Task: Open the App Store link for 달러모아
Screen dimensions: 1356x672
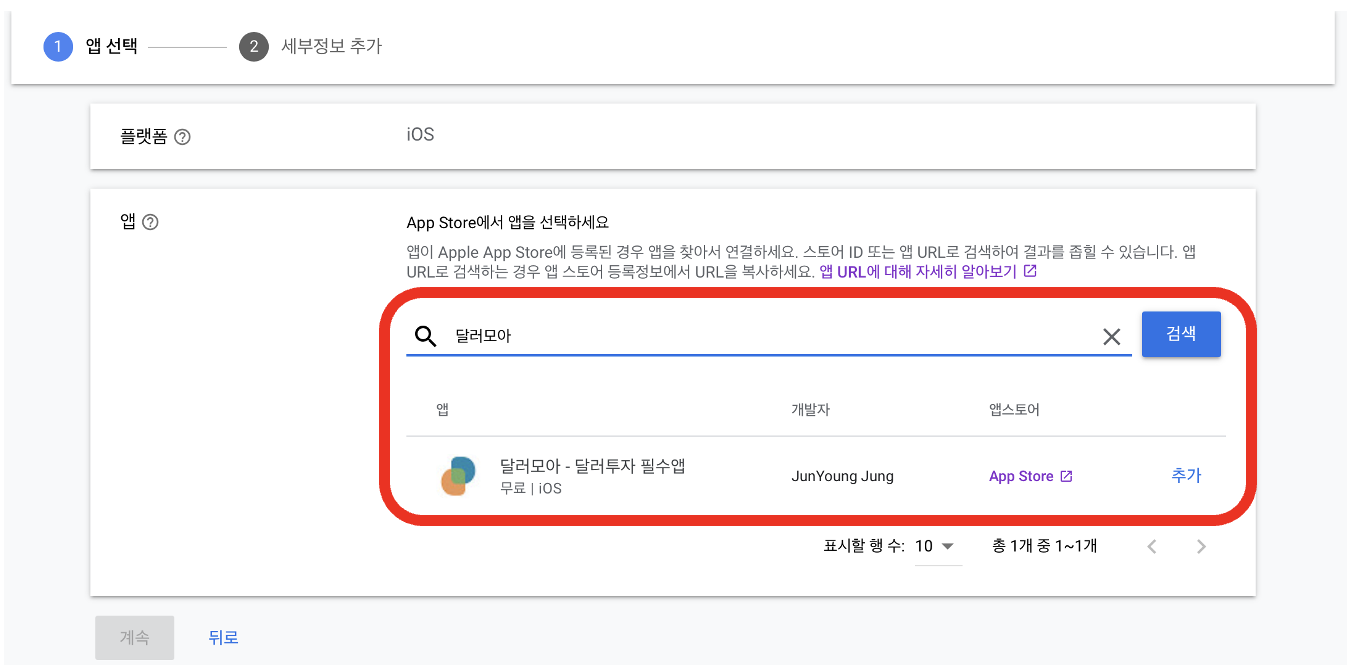Action: pos(1030,476)
